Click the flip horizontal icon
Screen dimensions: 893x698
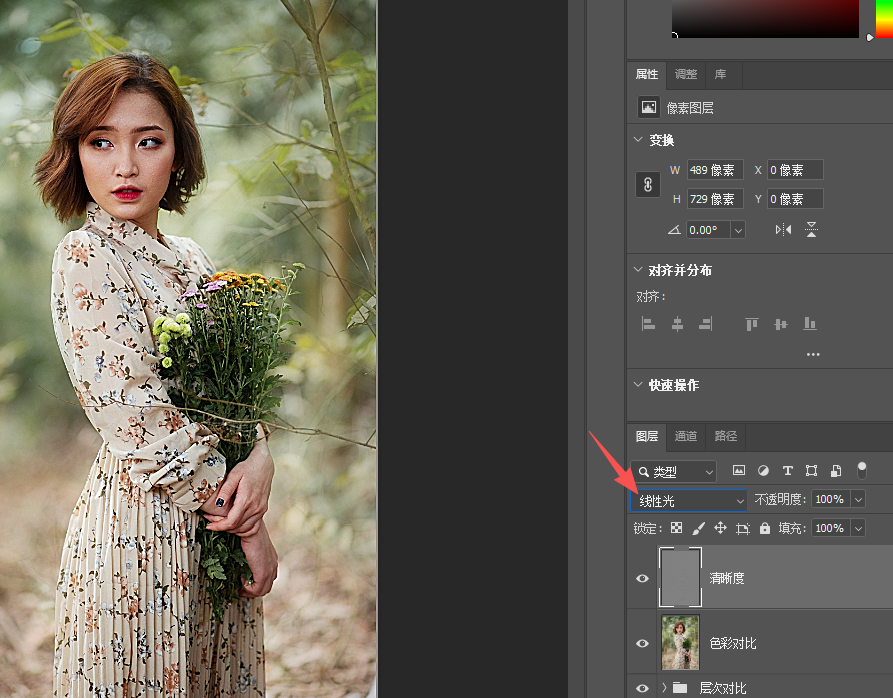click(x=783, y=229)
